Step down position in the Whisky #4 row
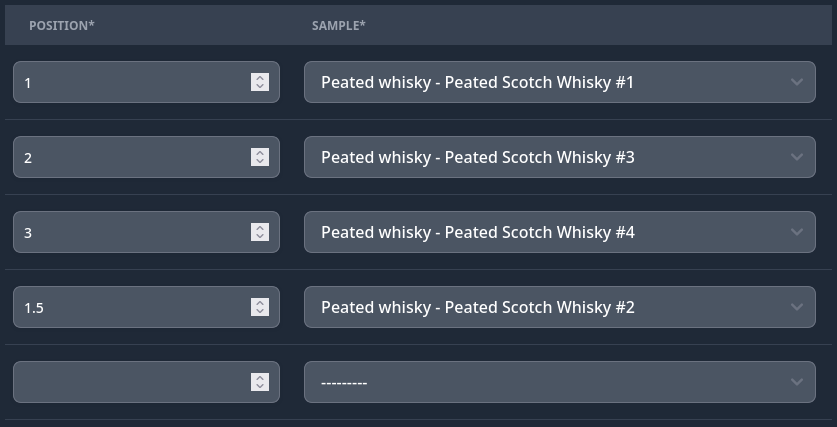 (x=260, y=236)
